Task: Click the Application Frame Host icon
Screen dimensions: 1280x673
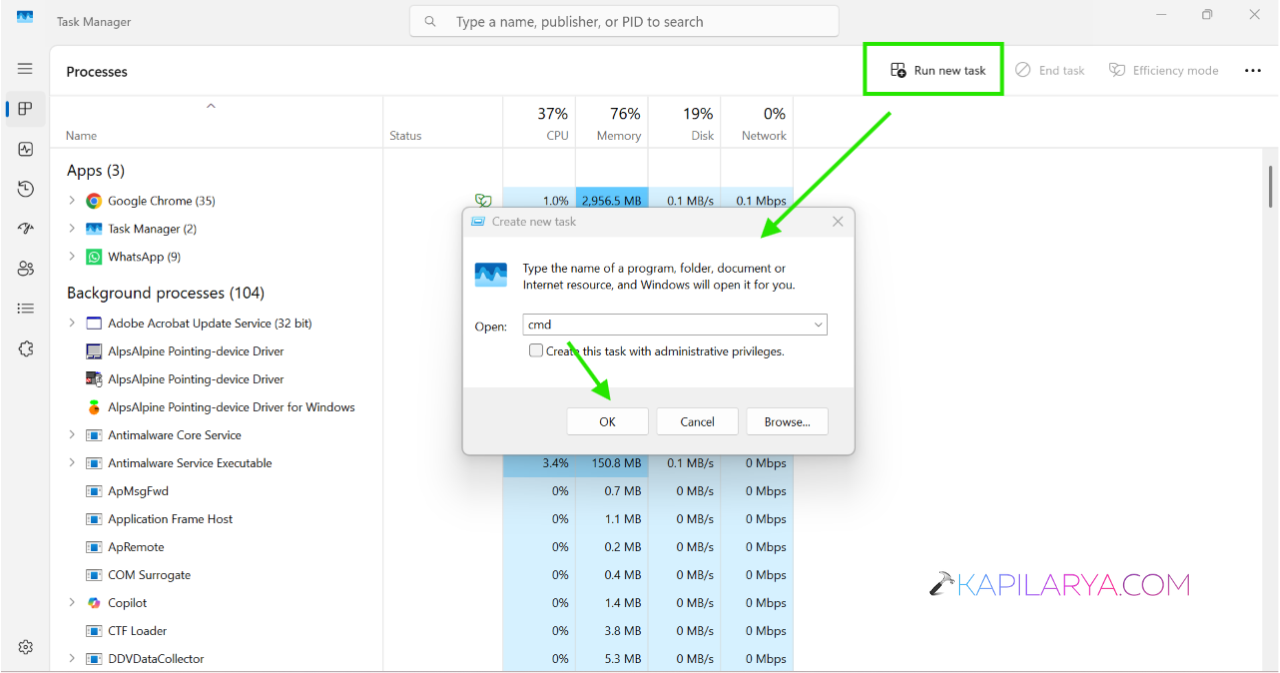Action: click(94, 519)
